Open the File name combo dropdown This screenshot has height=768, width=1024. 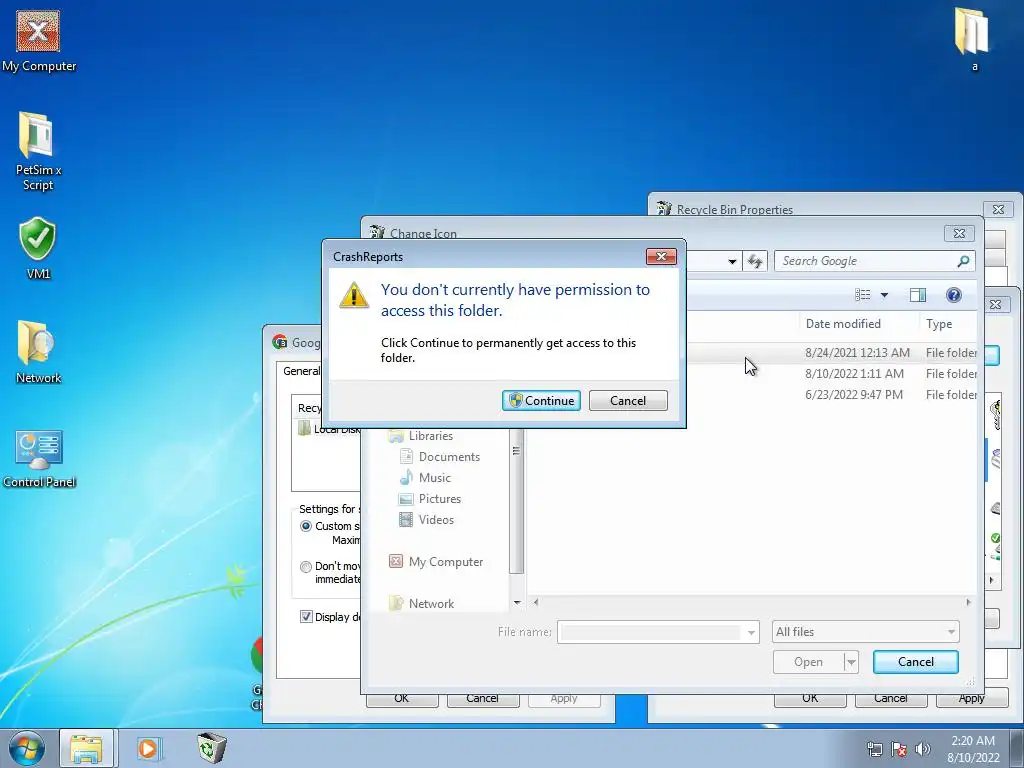click(x=751, y=632)
